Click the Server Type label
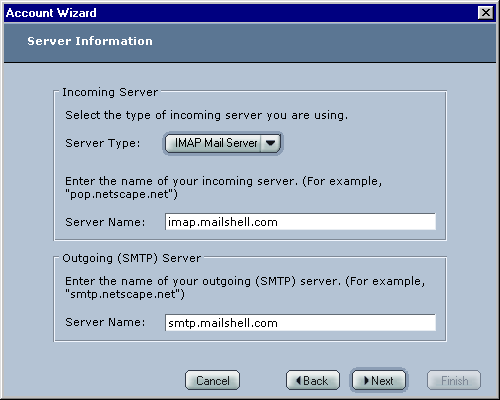This screenshot has width=500, height=400. (x=103, y=143)
